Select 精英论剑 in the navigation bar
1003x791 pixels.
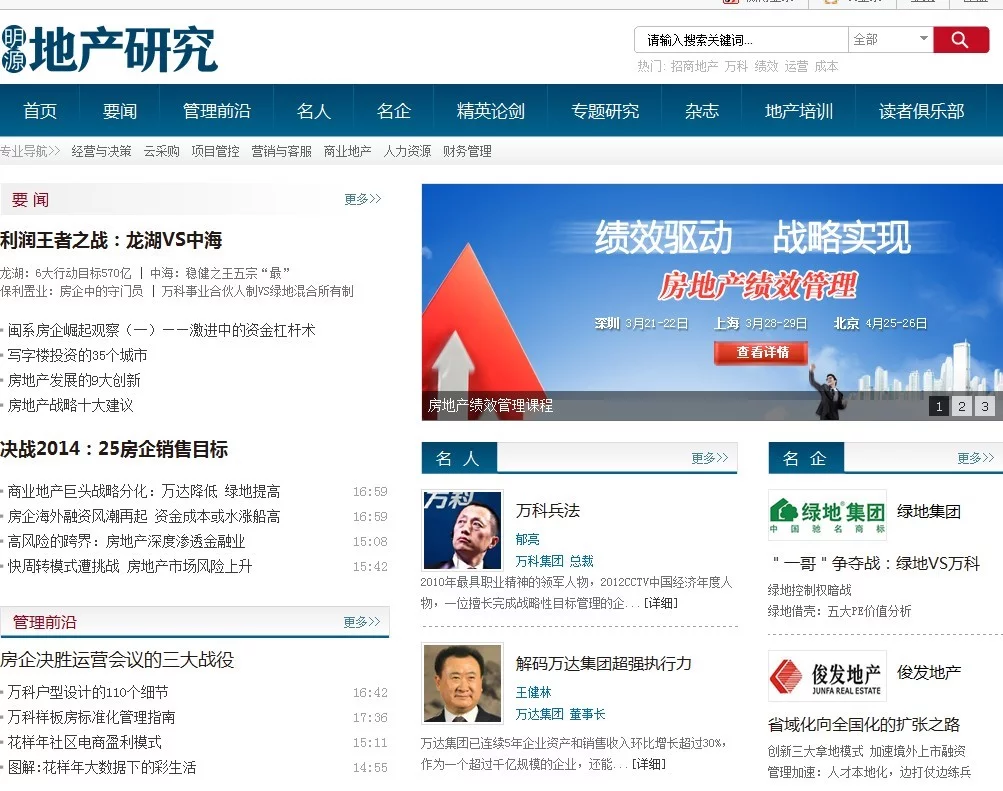click(491, 111)
